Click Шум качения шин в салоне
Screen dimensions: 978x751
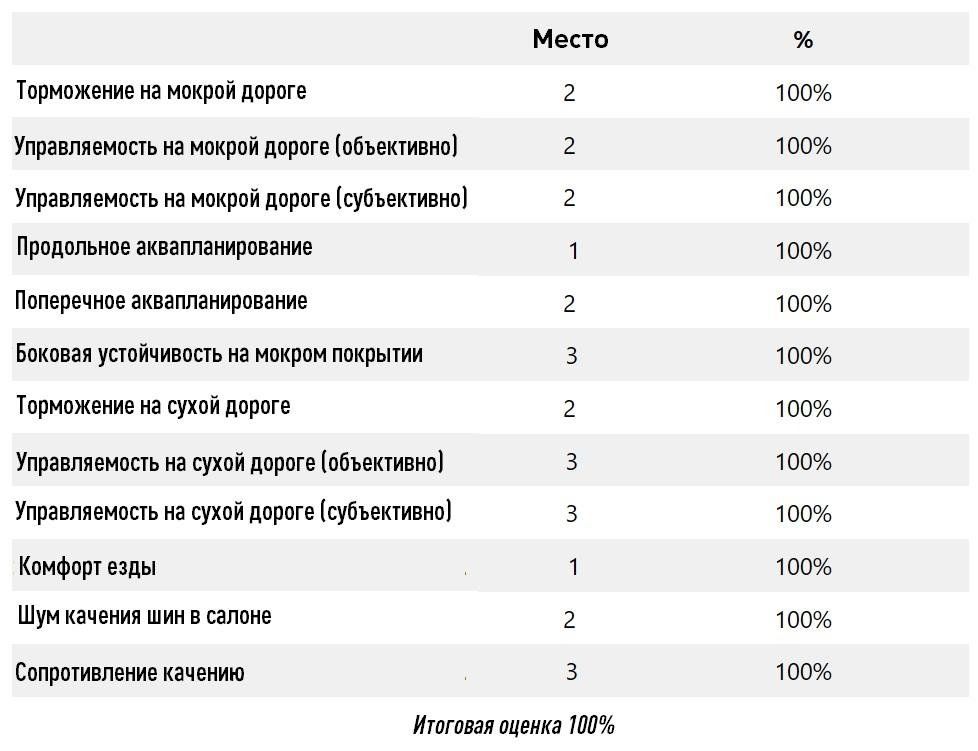[144, 616]
